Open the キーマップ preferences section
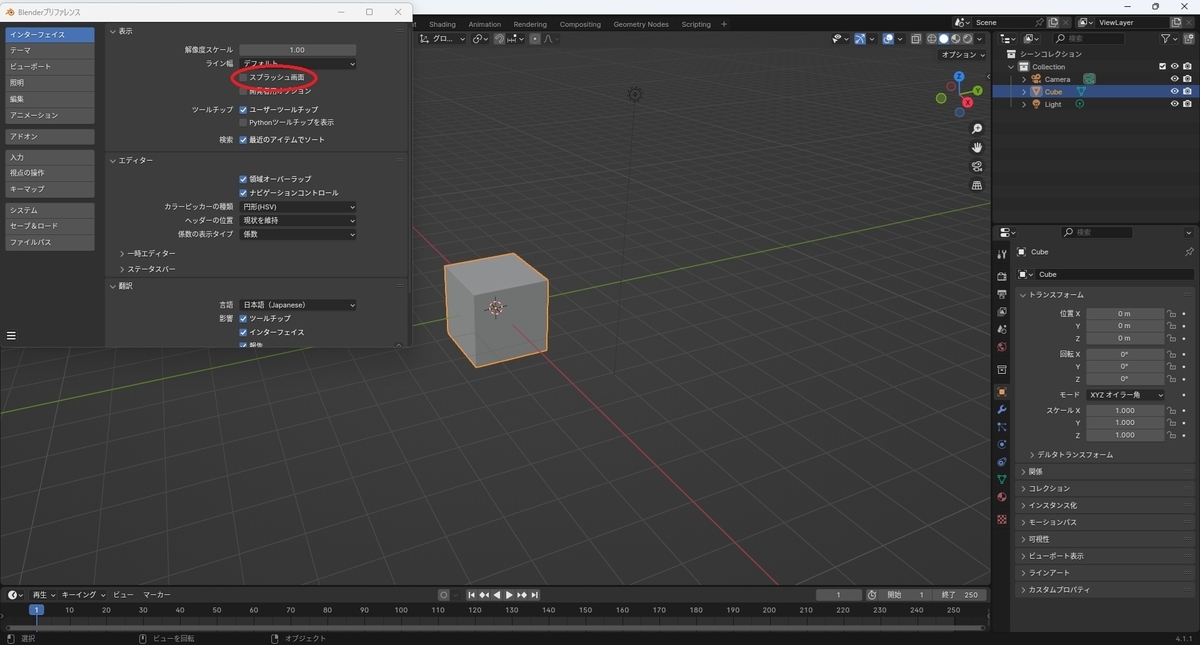 click(49, 189)
